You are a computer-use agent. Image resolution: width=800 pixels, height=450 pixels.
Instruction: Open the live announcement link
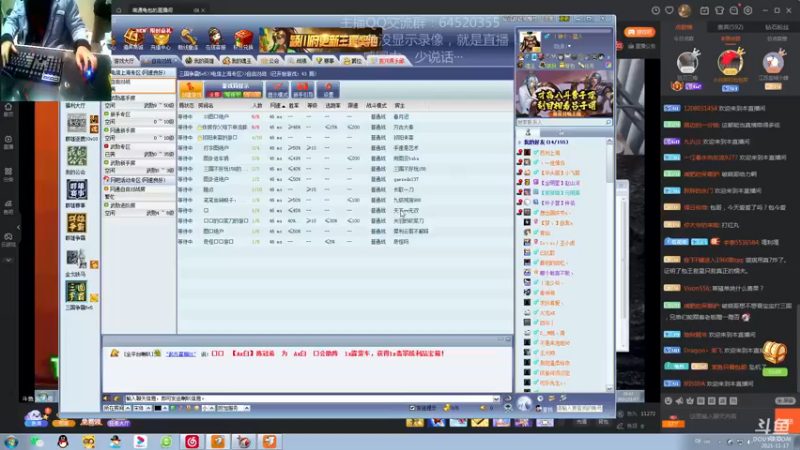(x=642, y=46)
